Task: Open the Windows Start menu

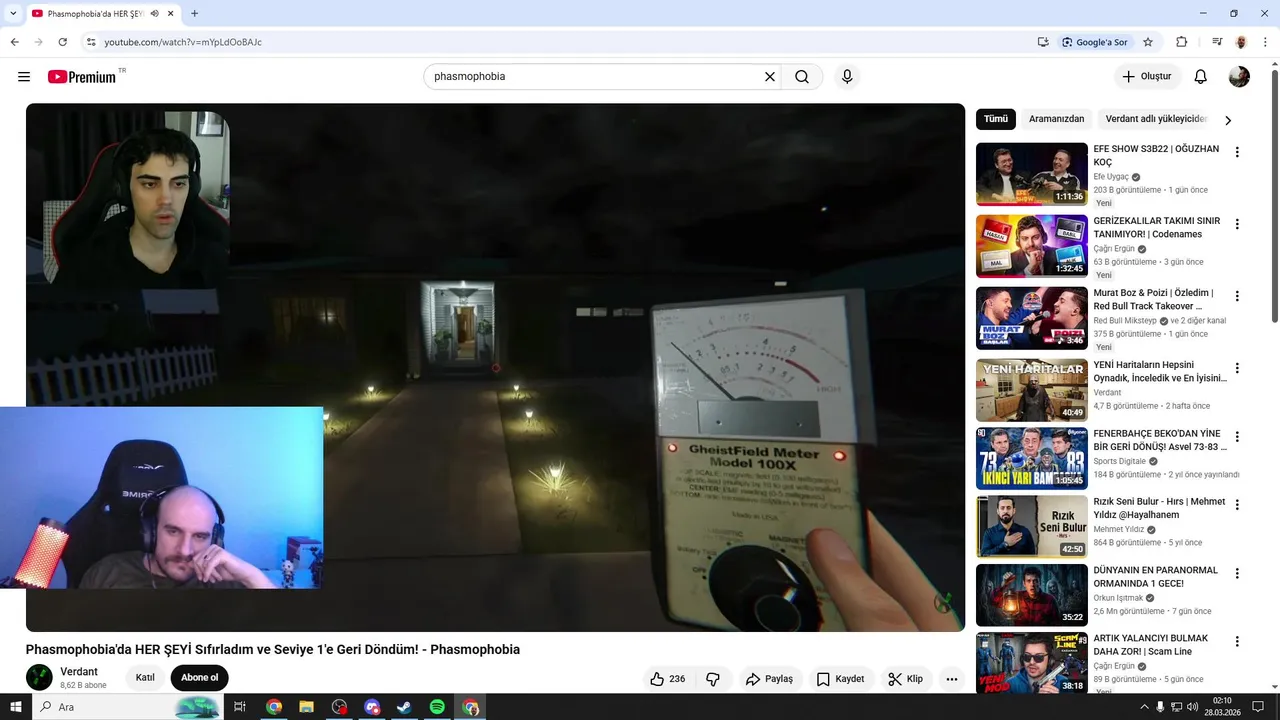Action: [x=15, y=707]
